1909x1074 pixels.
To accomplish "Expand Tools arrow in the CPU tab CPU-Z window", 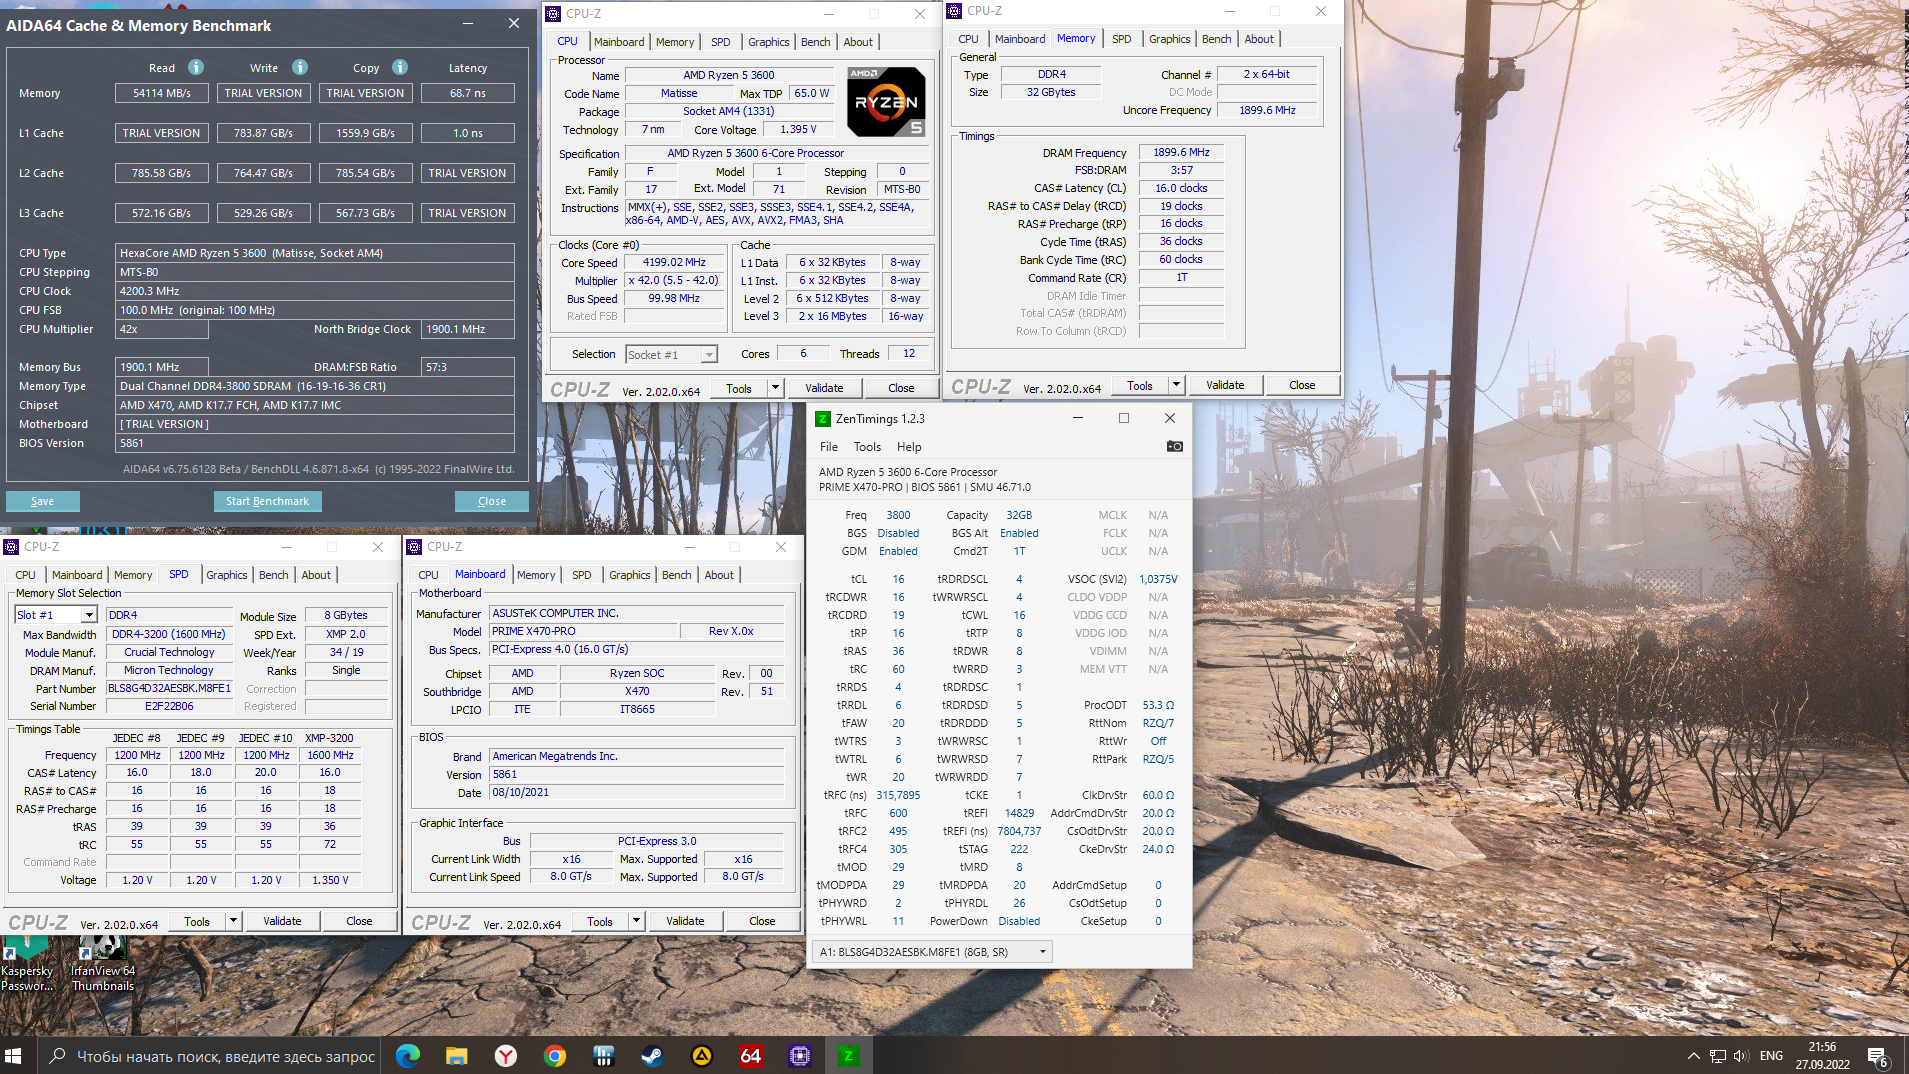I will [775, 388].
